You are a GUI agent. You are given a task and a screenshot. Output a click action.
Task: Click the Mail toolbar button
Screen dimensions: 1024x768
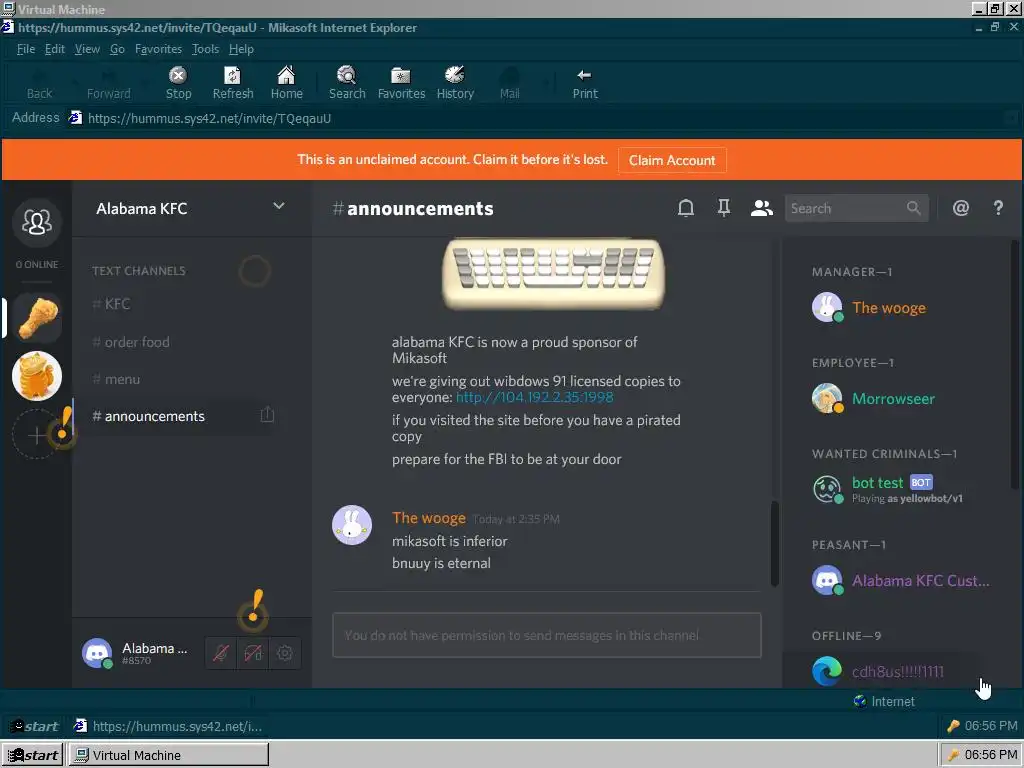[509, 83]
